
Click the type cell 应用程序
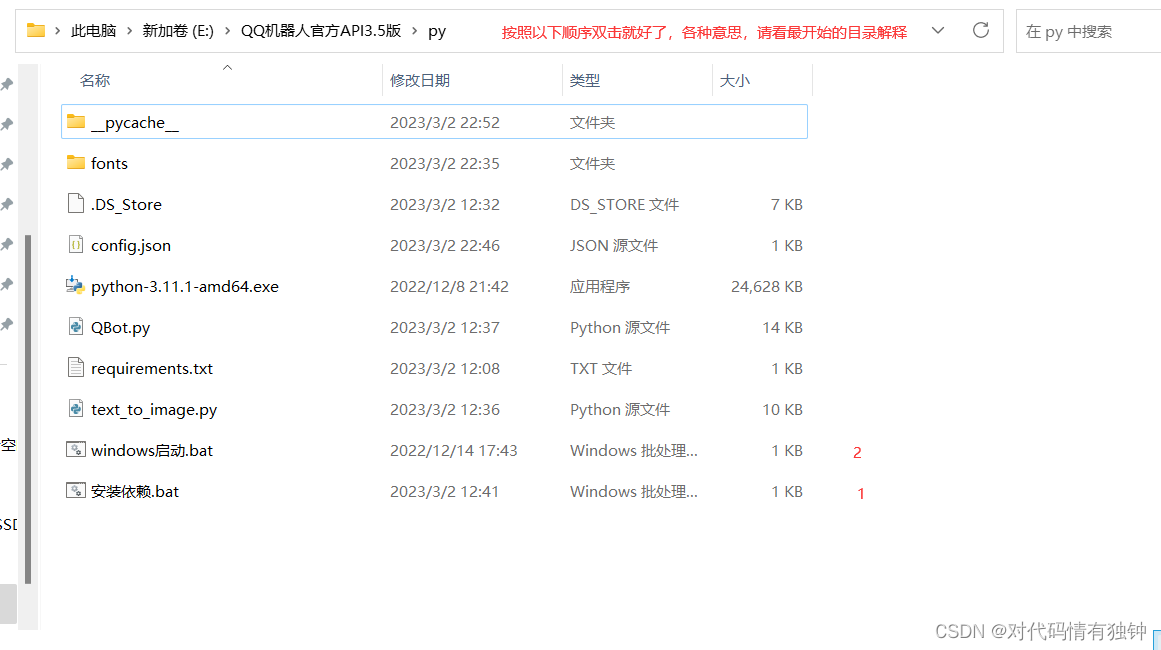pos(600,287)
